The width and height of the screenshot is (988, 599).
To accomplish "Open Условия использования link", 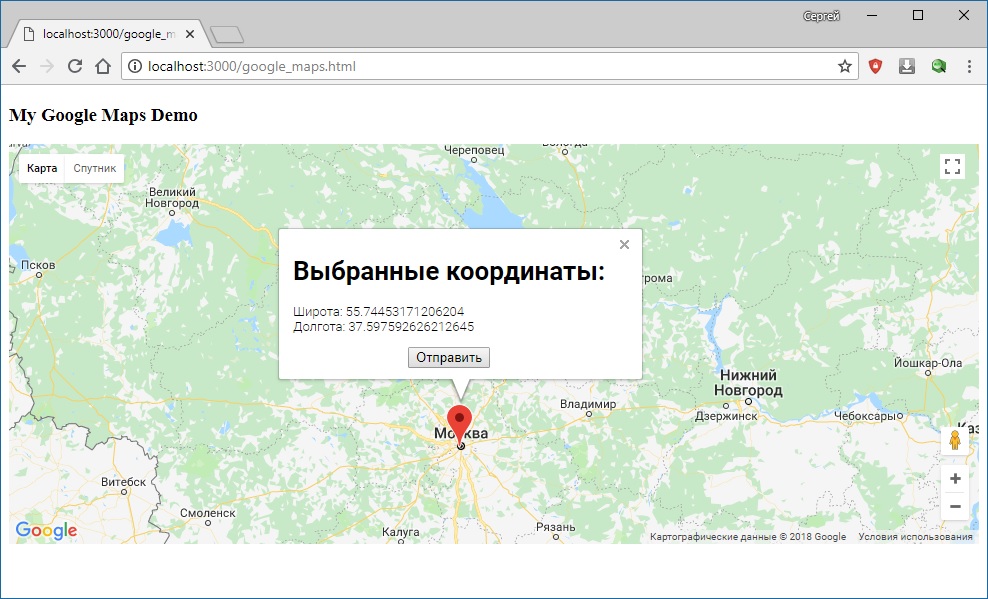I will pyautogui.click(x=915, y=537).
